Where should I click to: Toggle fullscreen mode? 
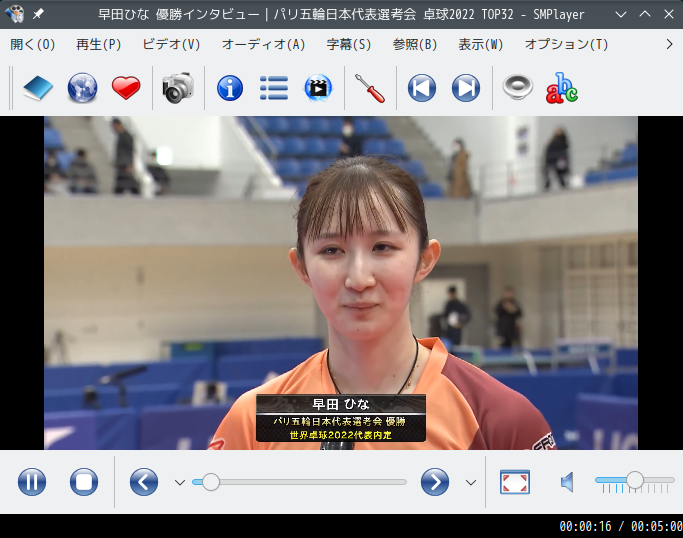click(515, 482)
